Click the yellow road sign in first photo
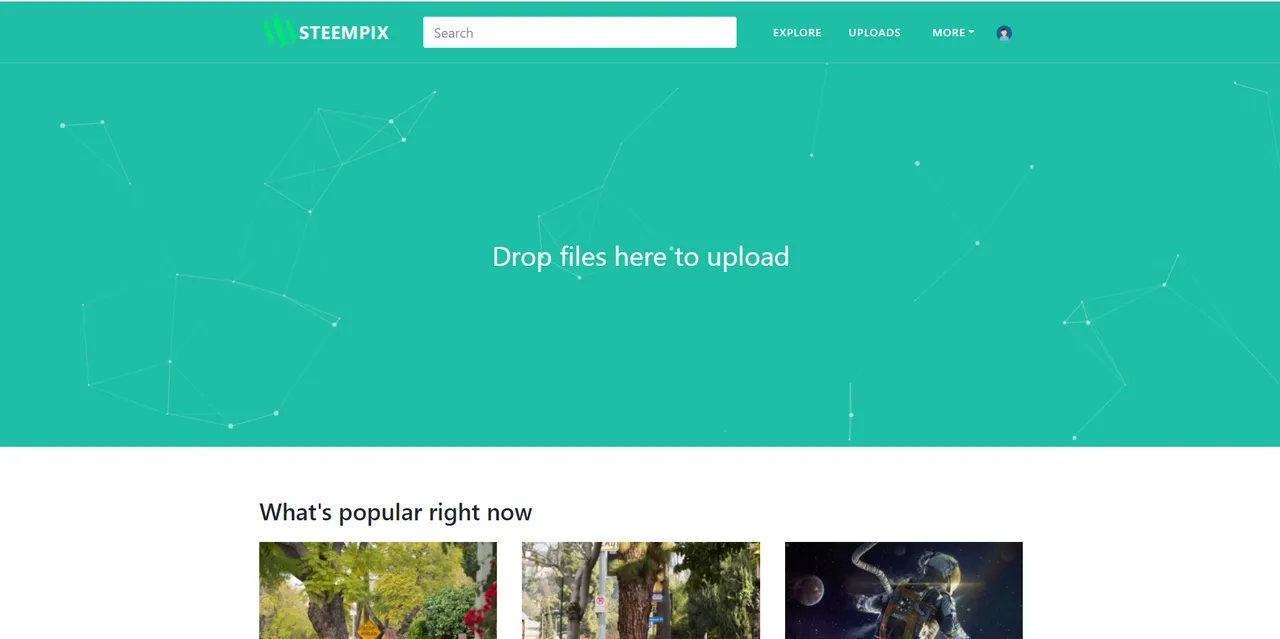 (x=369, y=629)
